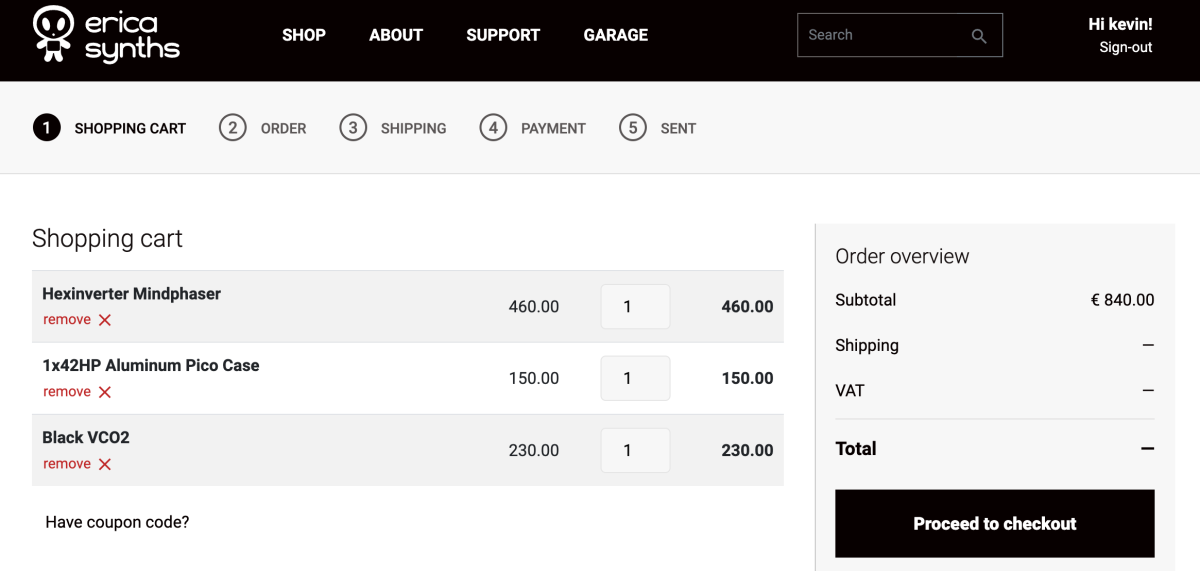Click the search magnifier icon
This screenshot has width=1200, height=571.
tap(979, 36)
